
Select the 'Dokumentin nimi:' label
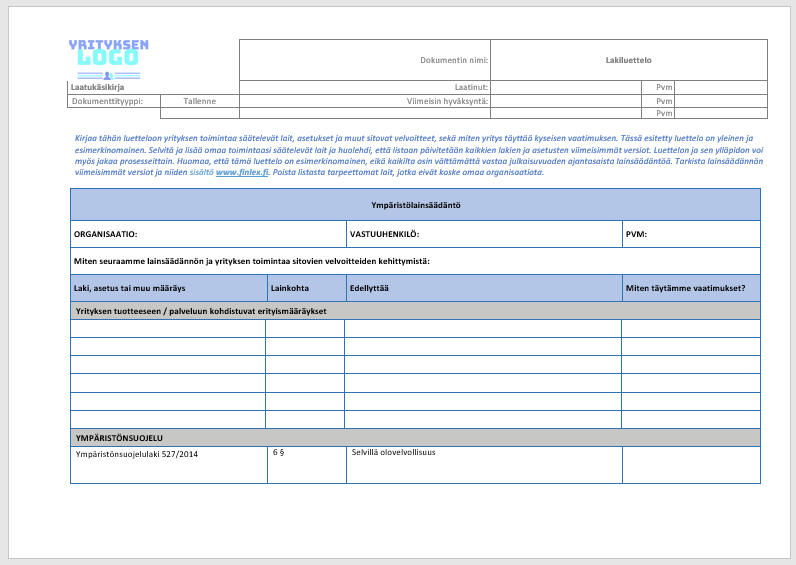pos(454,60)
